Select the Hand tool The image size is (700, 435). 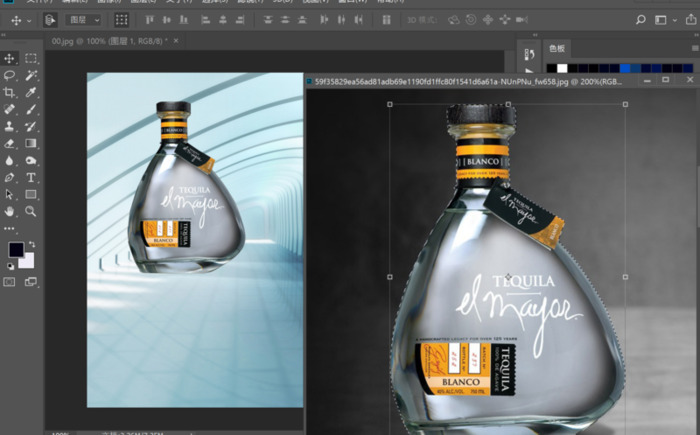(10, 212)
